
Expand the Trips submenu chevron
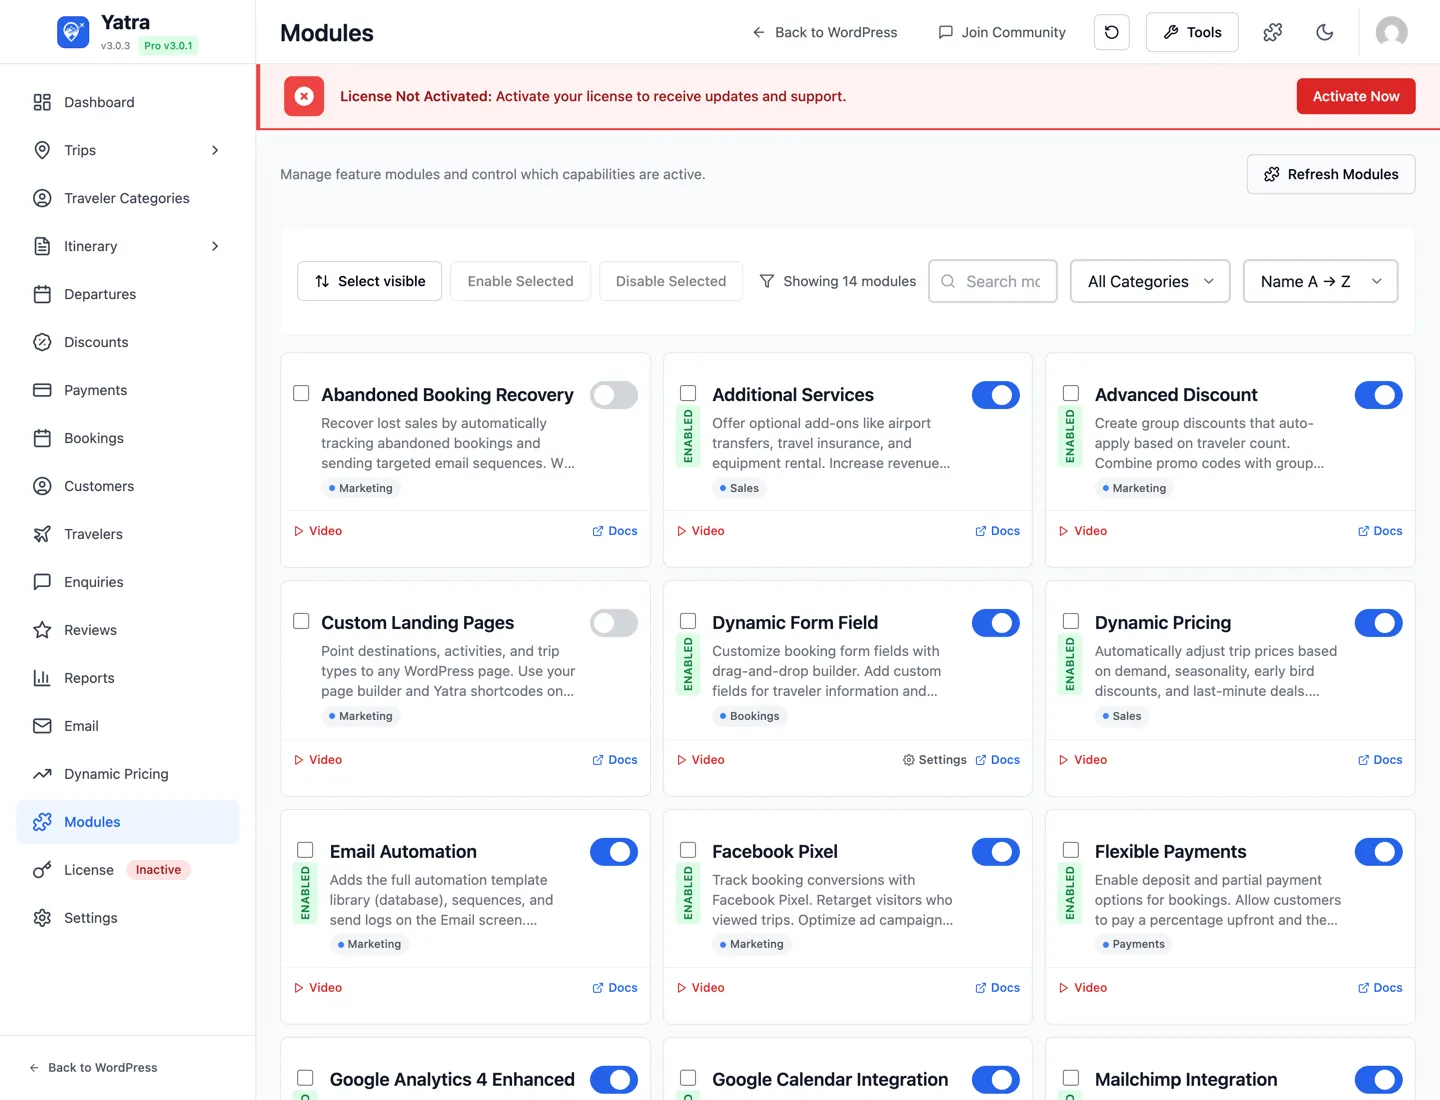pos(215,150)
